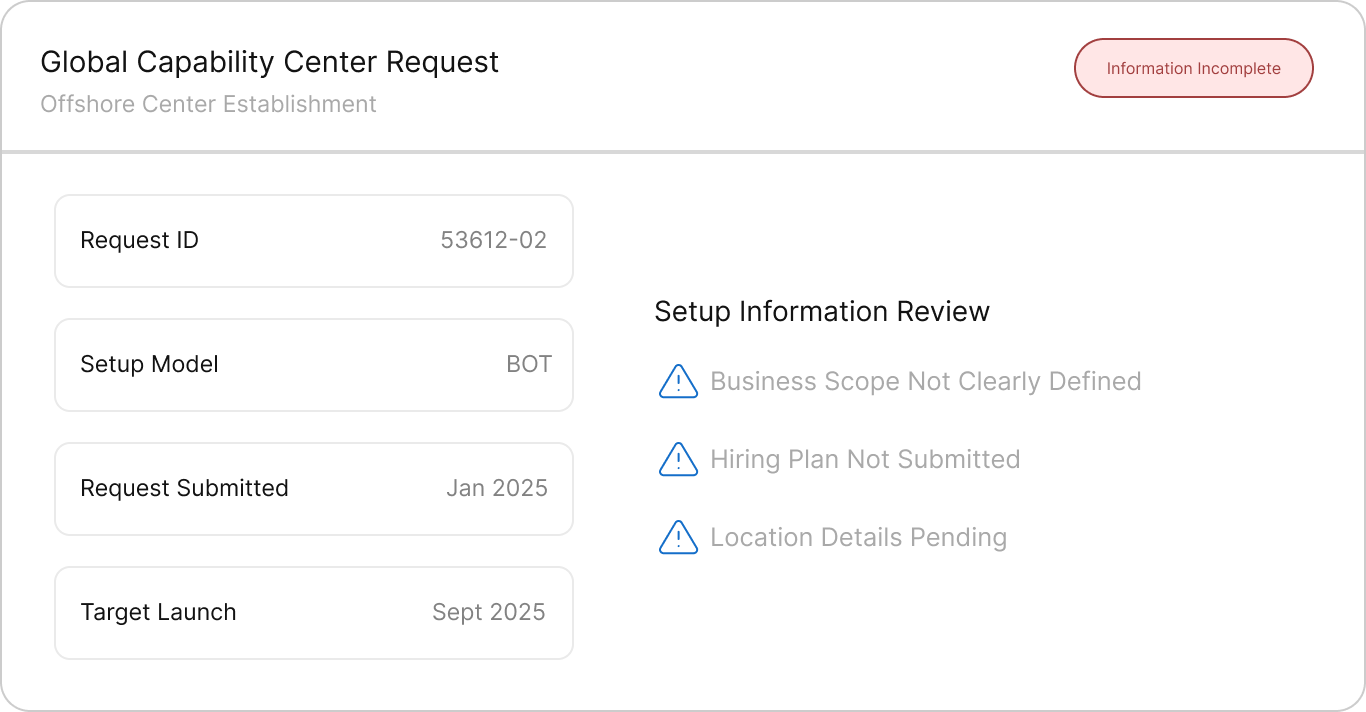Viewport: 1366px width, 712px height.
Task: Click warning triangle beside Location Details Pending
Action: click(678, 538)
